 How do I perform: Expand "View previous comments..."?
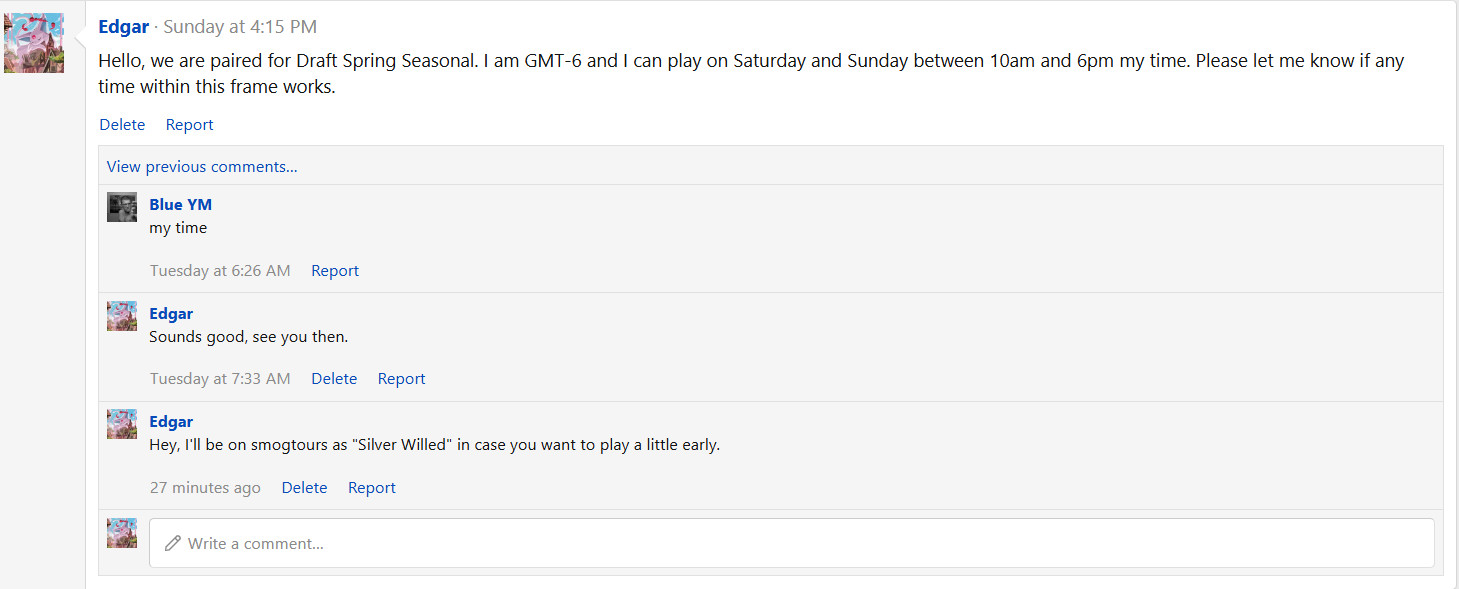pos(202,167)
